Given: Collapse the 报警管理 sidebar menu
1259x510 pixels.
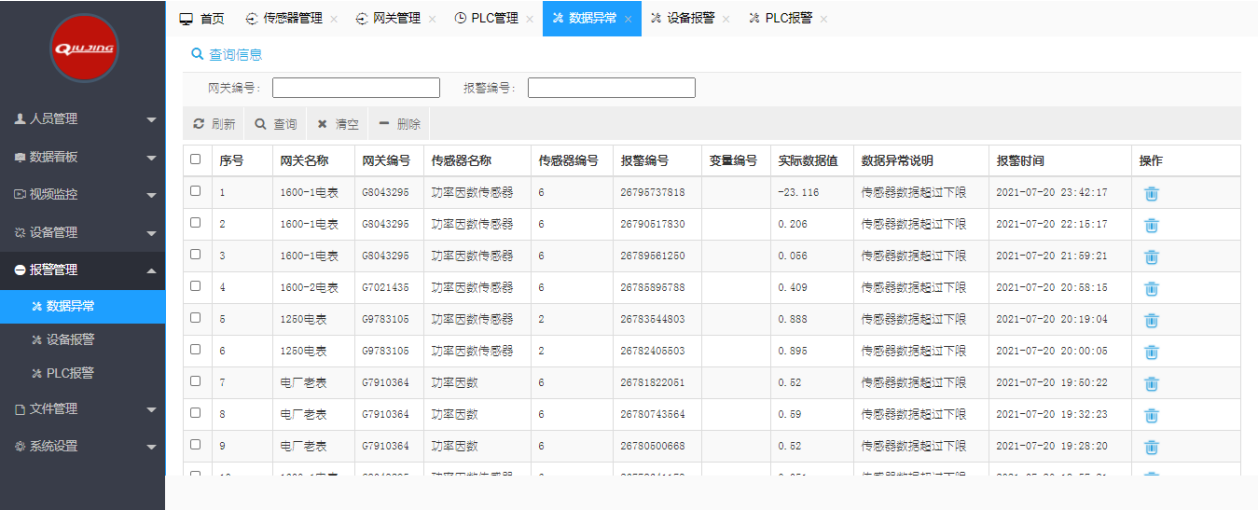Looking at the screenshot, I should click(82, 270).
